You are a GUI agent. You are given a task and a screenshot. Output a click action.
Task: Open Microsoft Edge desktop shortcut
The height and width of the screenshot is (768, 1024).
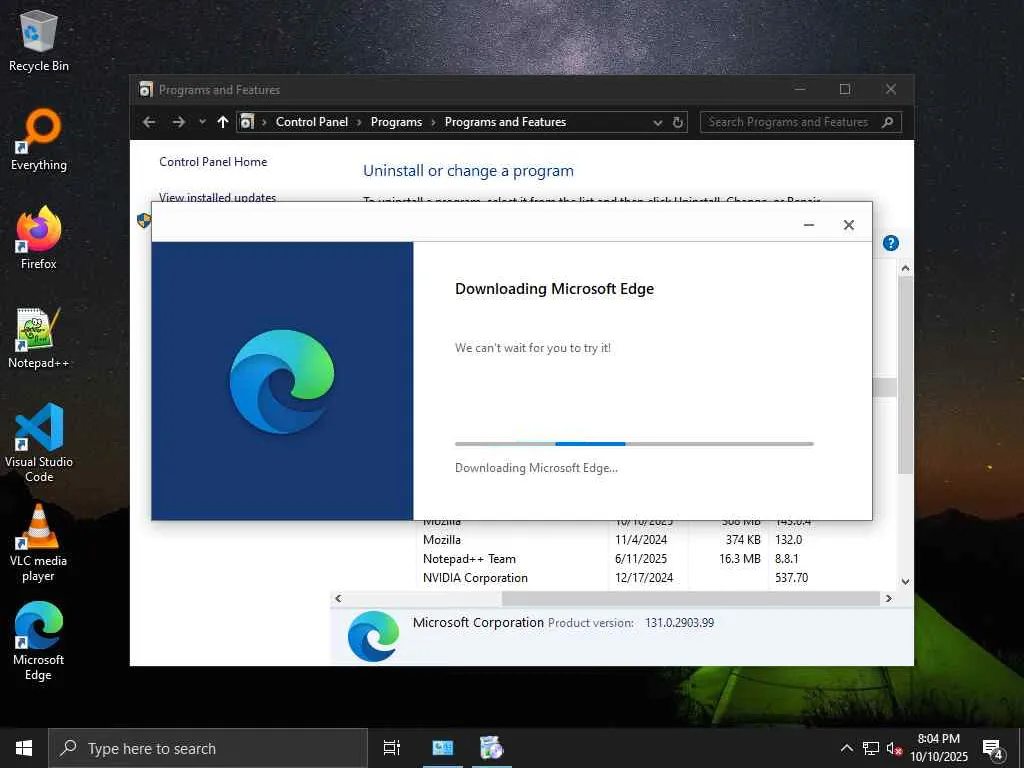[x=39, y=641]
